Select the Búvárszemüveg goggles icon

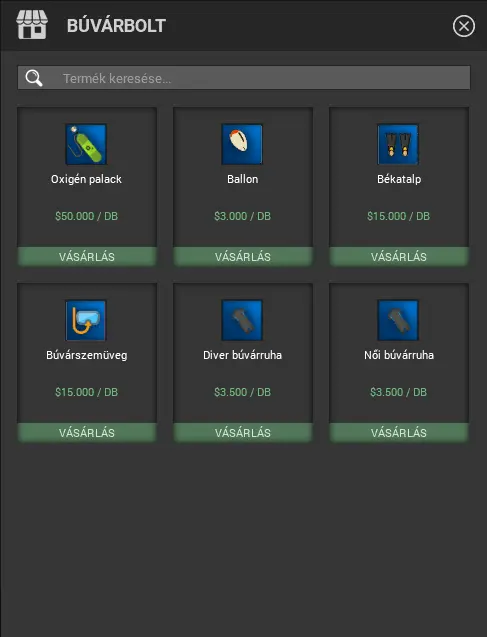(x=86, y=320)
